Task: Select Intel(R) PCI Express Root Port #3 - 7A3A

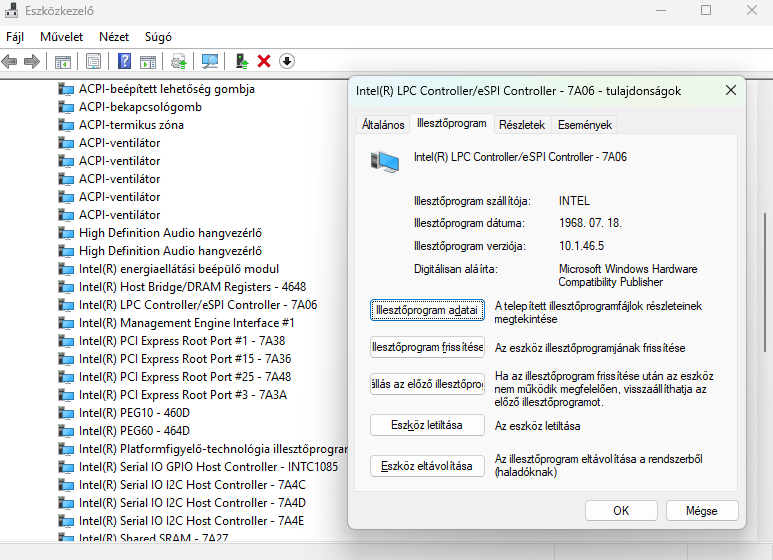Action: [183, 395]
